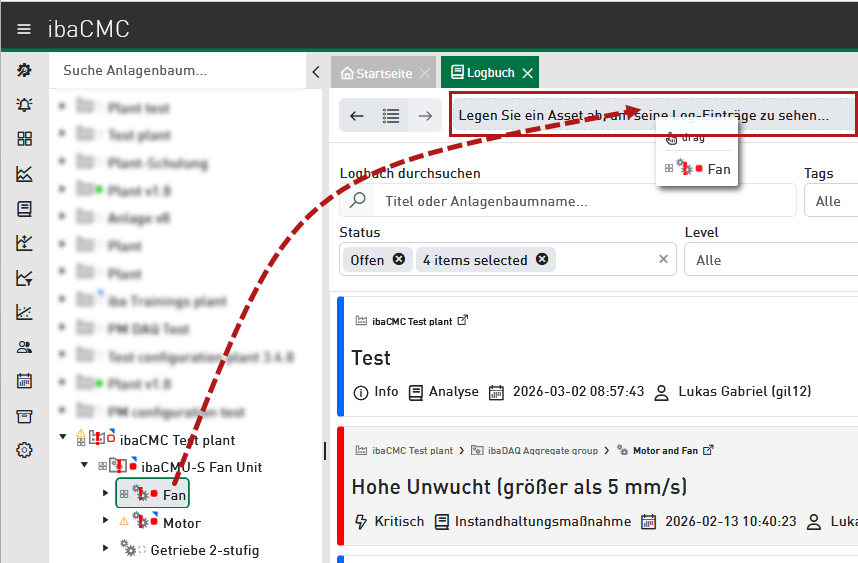Open the Status multi-select box

[508, 259]
